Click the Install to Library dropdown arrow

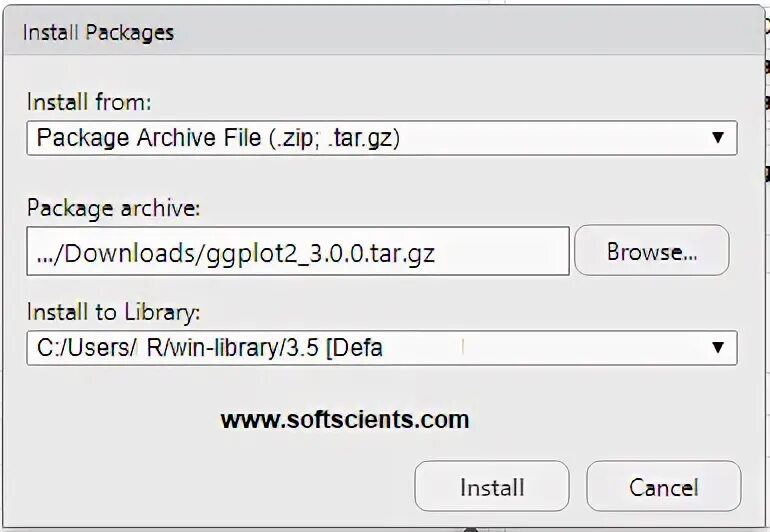(717, 348)
